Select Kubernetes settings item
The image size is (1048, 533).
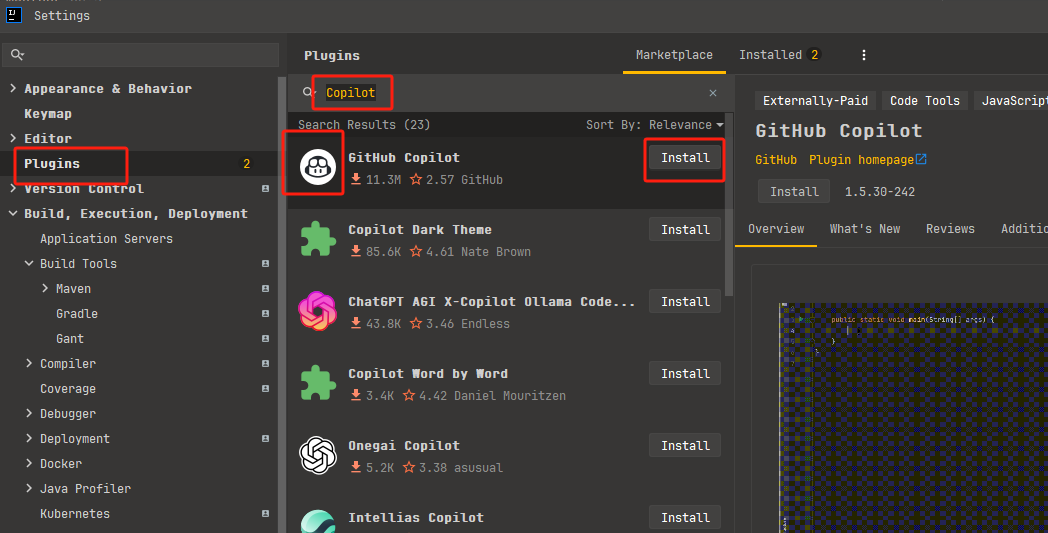point(75,514)
